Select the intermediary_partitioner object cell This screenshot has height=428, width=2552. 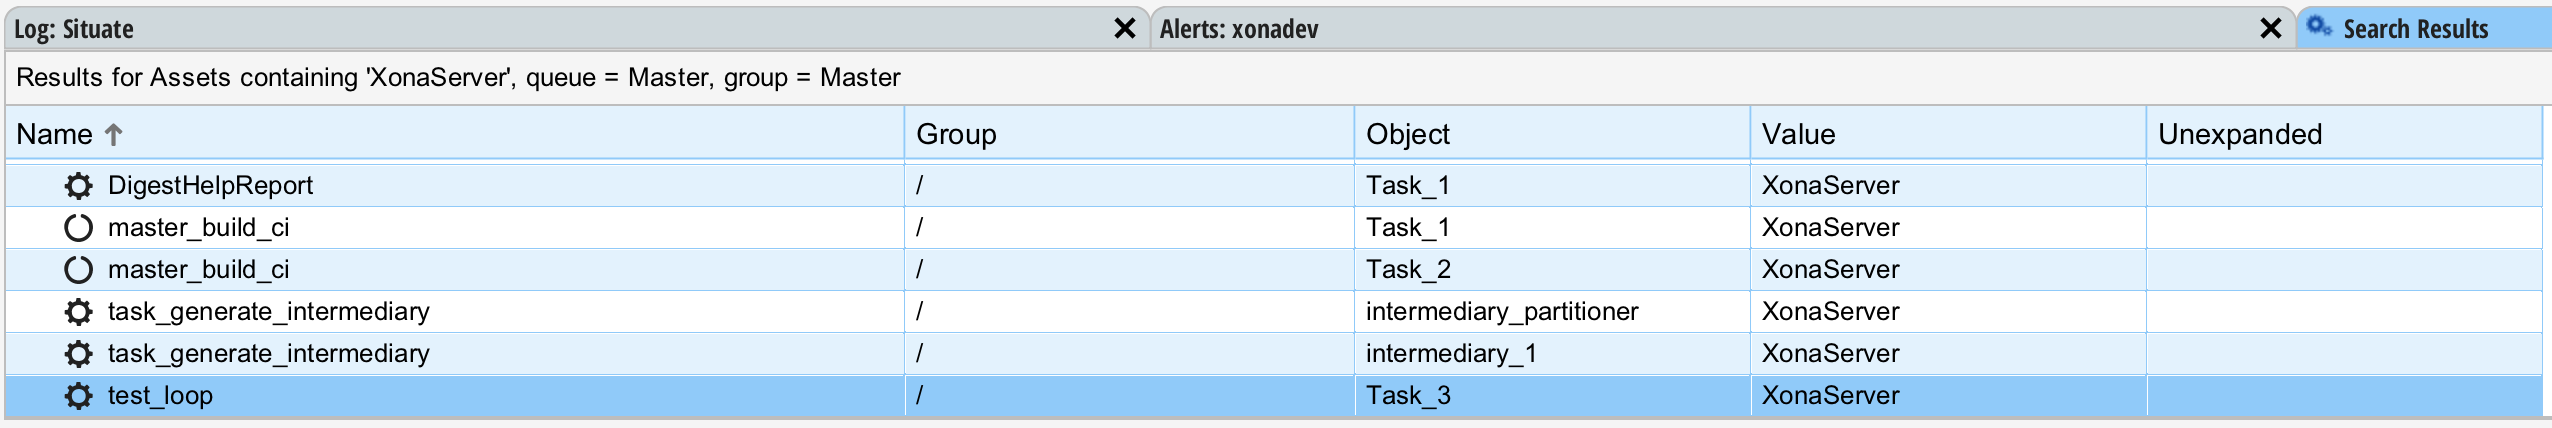pyautogui.click(x=1502, y=312)
